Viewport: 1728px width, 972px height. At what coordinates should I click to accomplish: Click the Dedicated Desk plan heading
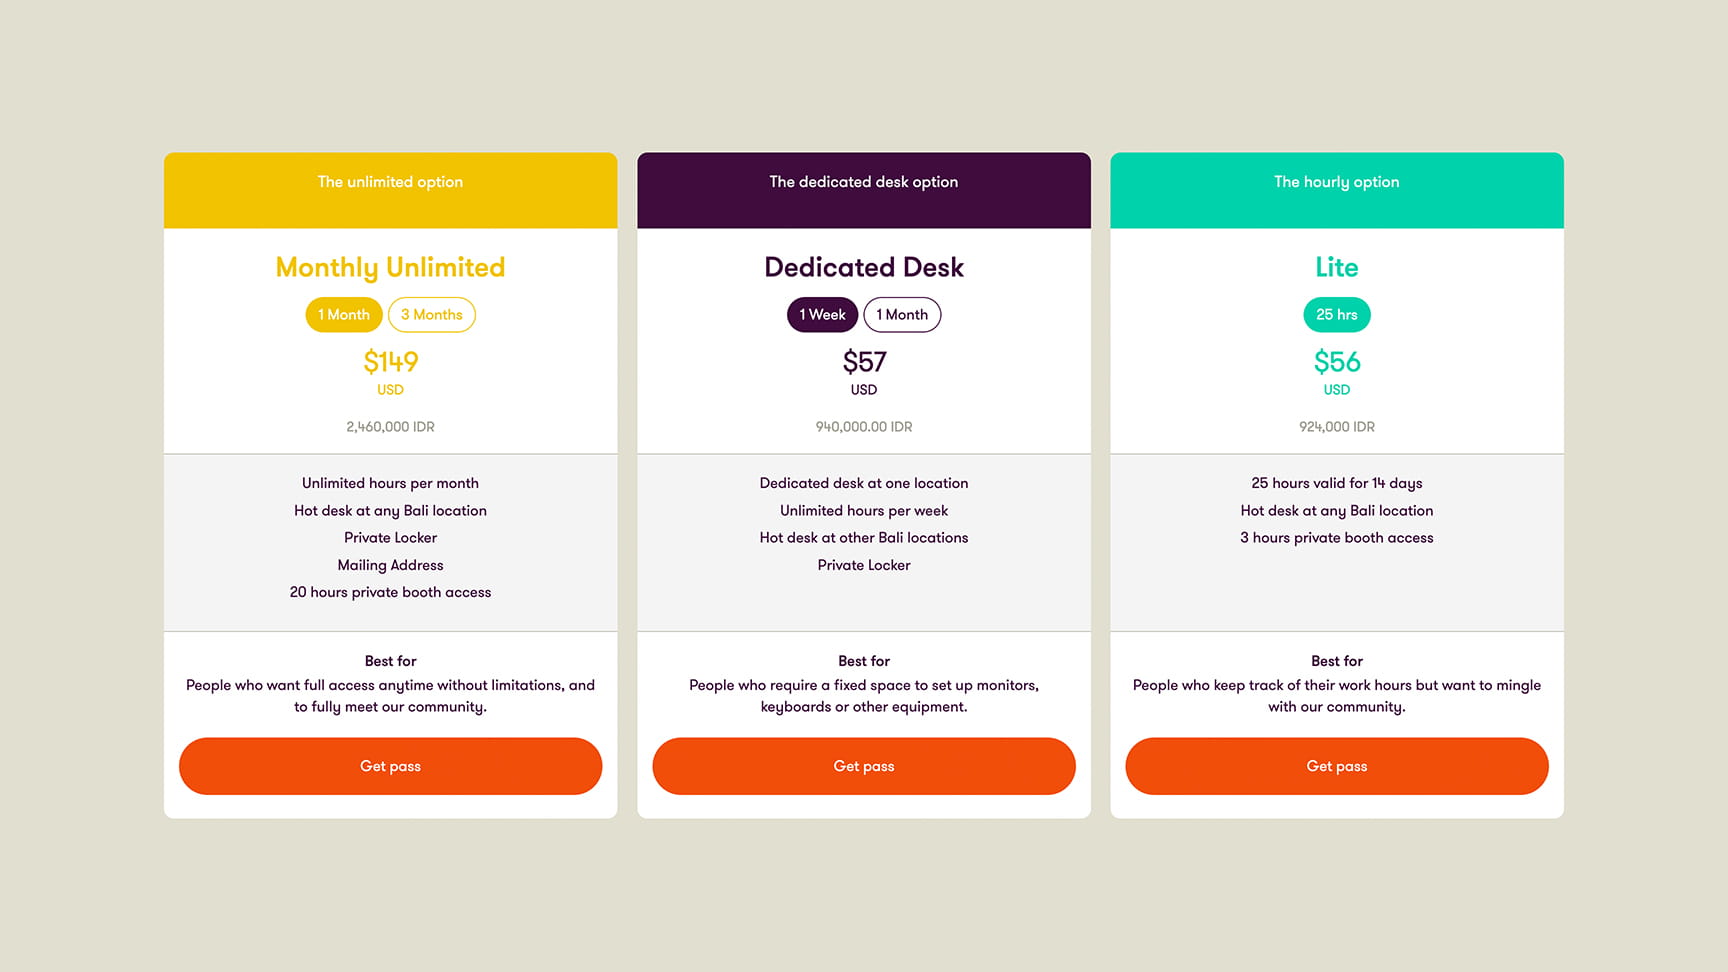pos(864,267)
